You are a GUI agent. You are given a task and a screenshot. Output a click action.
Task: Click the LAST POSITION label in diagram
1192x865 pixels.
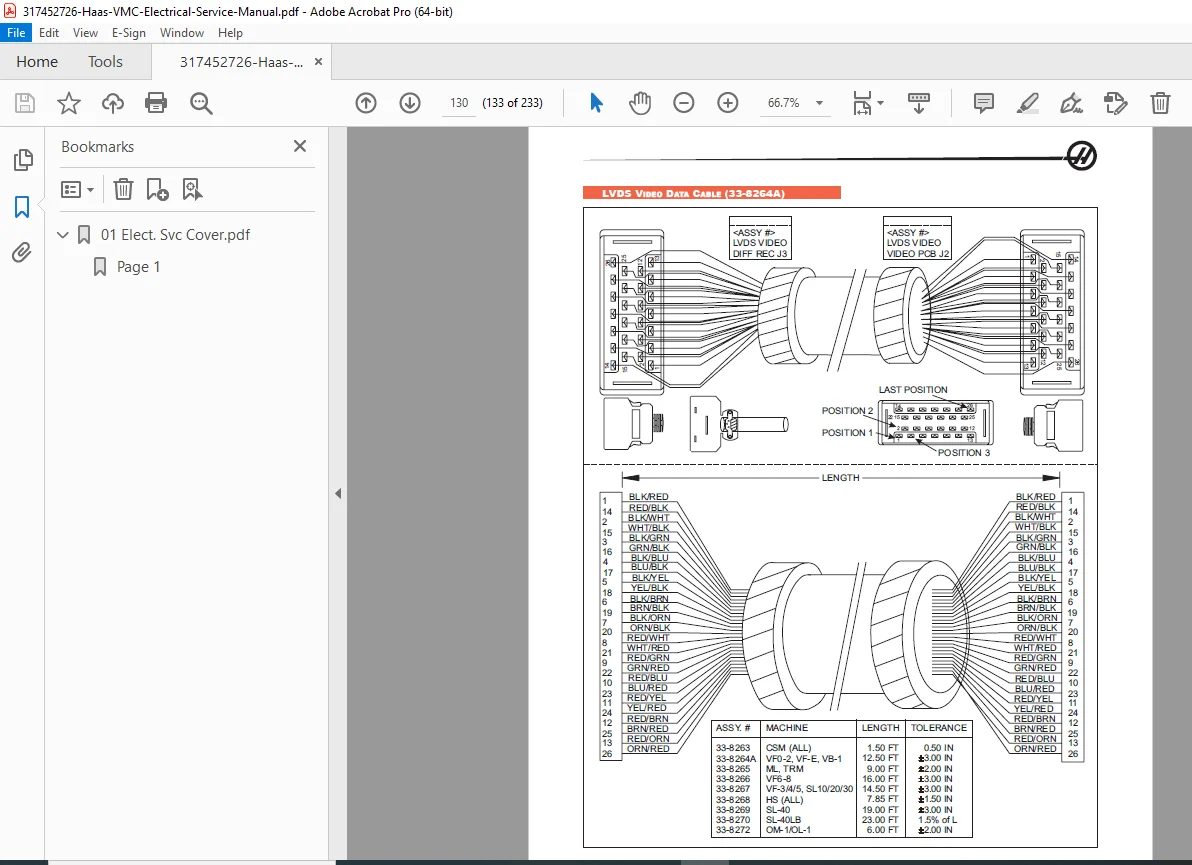913,390
